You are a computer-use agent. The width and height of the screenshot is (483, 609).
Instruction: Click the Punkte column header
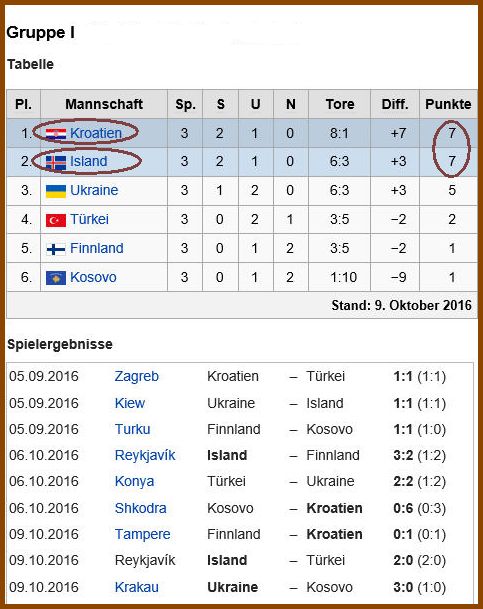coord(448,104)
